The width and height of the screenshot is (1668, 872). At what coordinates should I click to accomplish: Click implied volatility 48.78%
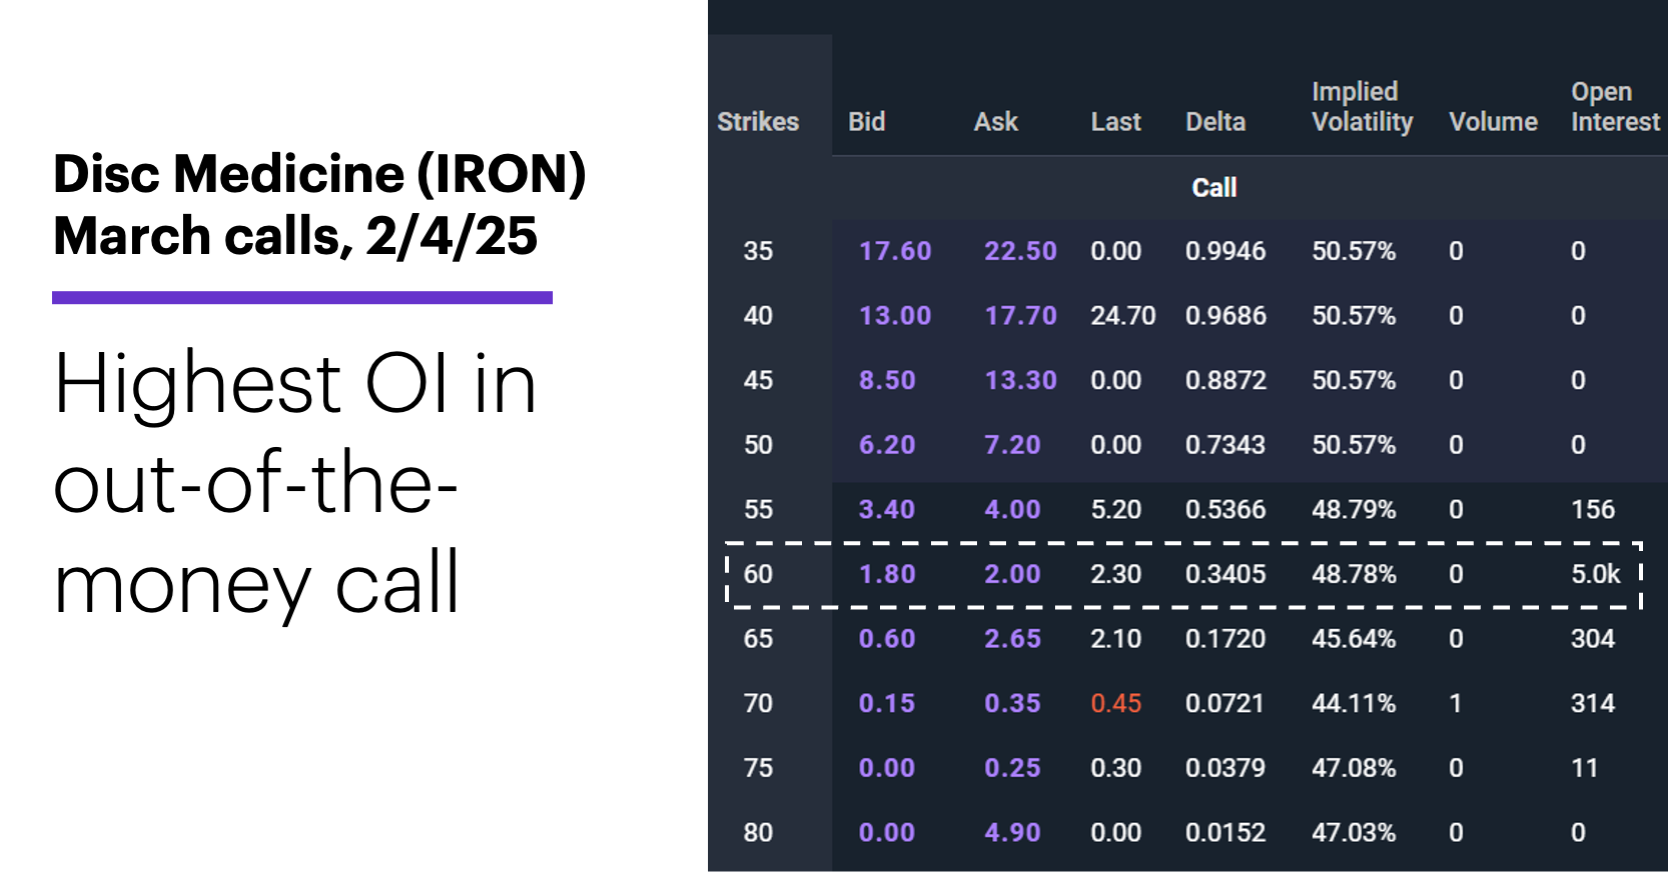(x=1354, y=574)
